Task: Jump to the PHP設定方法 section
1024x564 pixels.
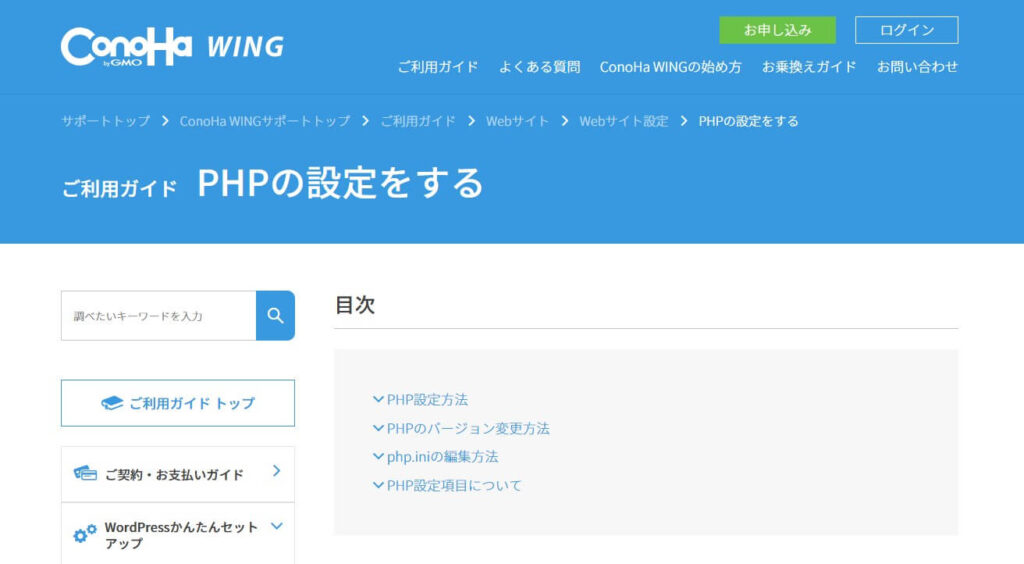Action: pyautogui.click(x=427, y=400)
